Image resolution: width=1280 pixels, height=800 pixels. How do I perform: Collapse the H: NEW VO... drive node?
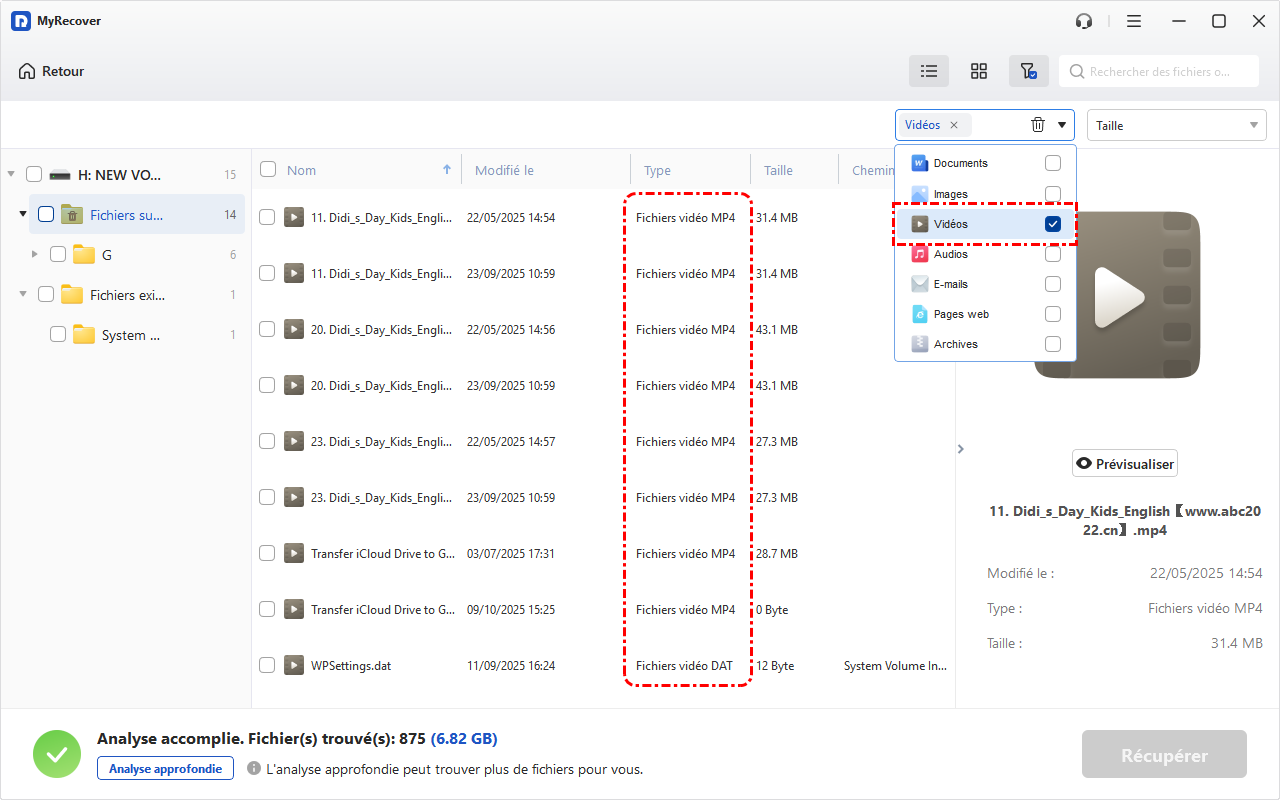click(11, 174)
